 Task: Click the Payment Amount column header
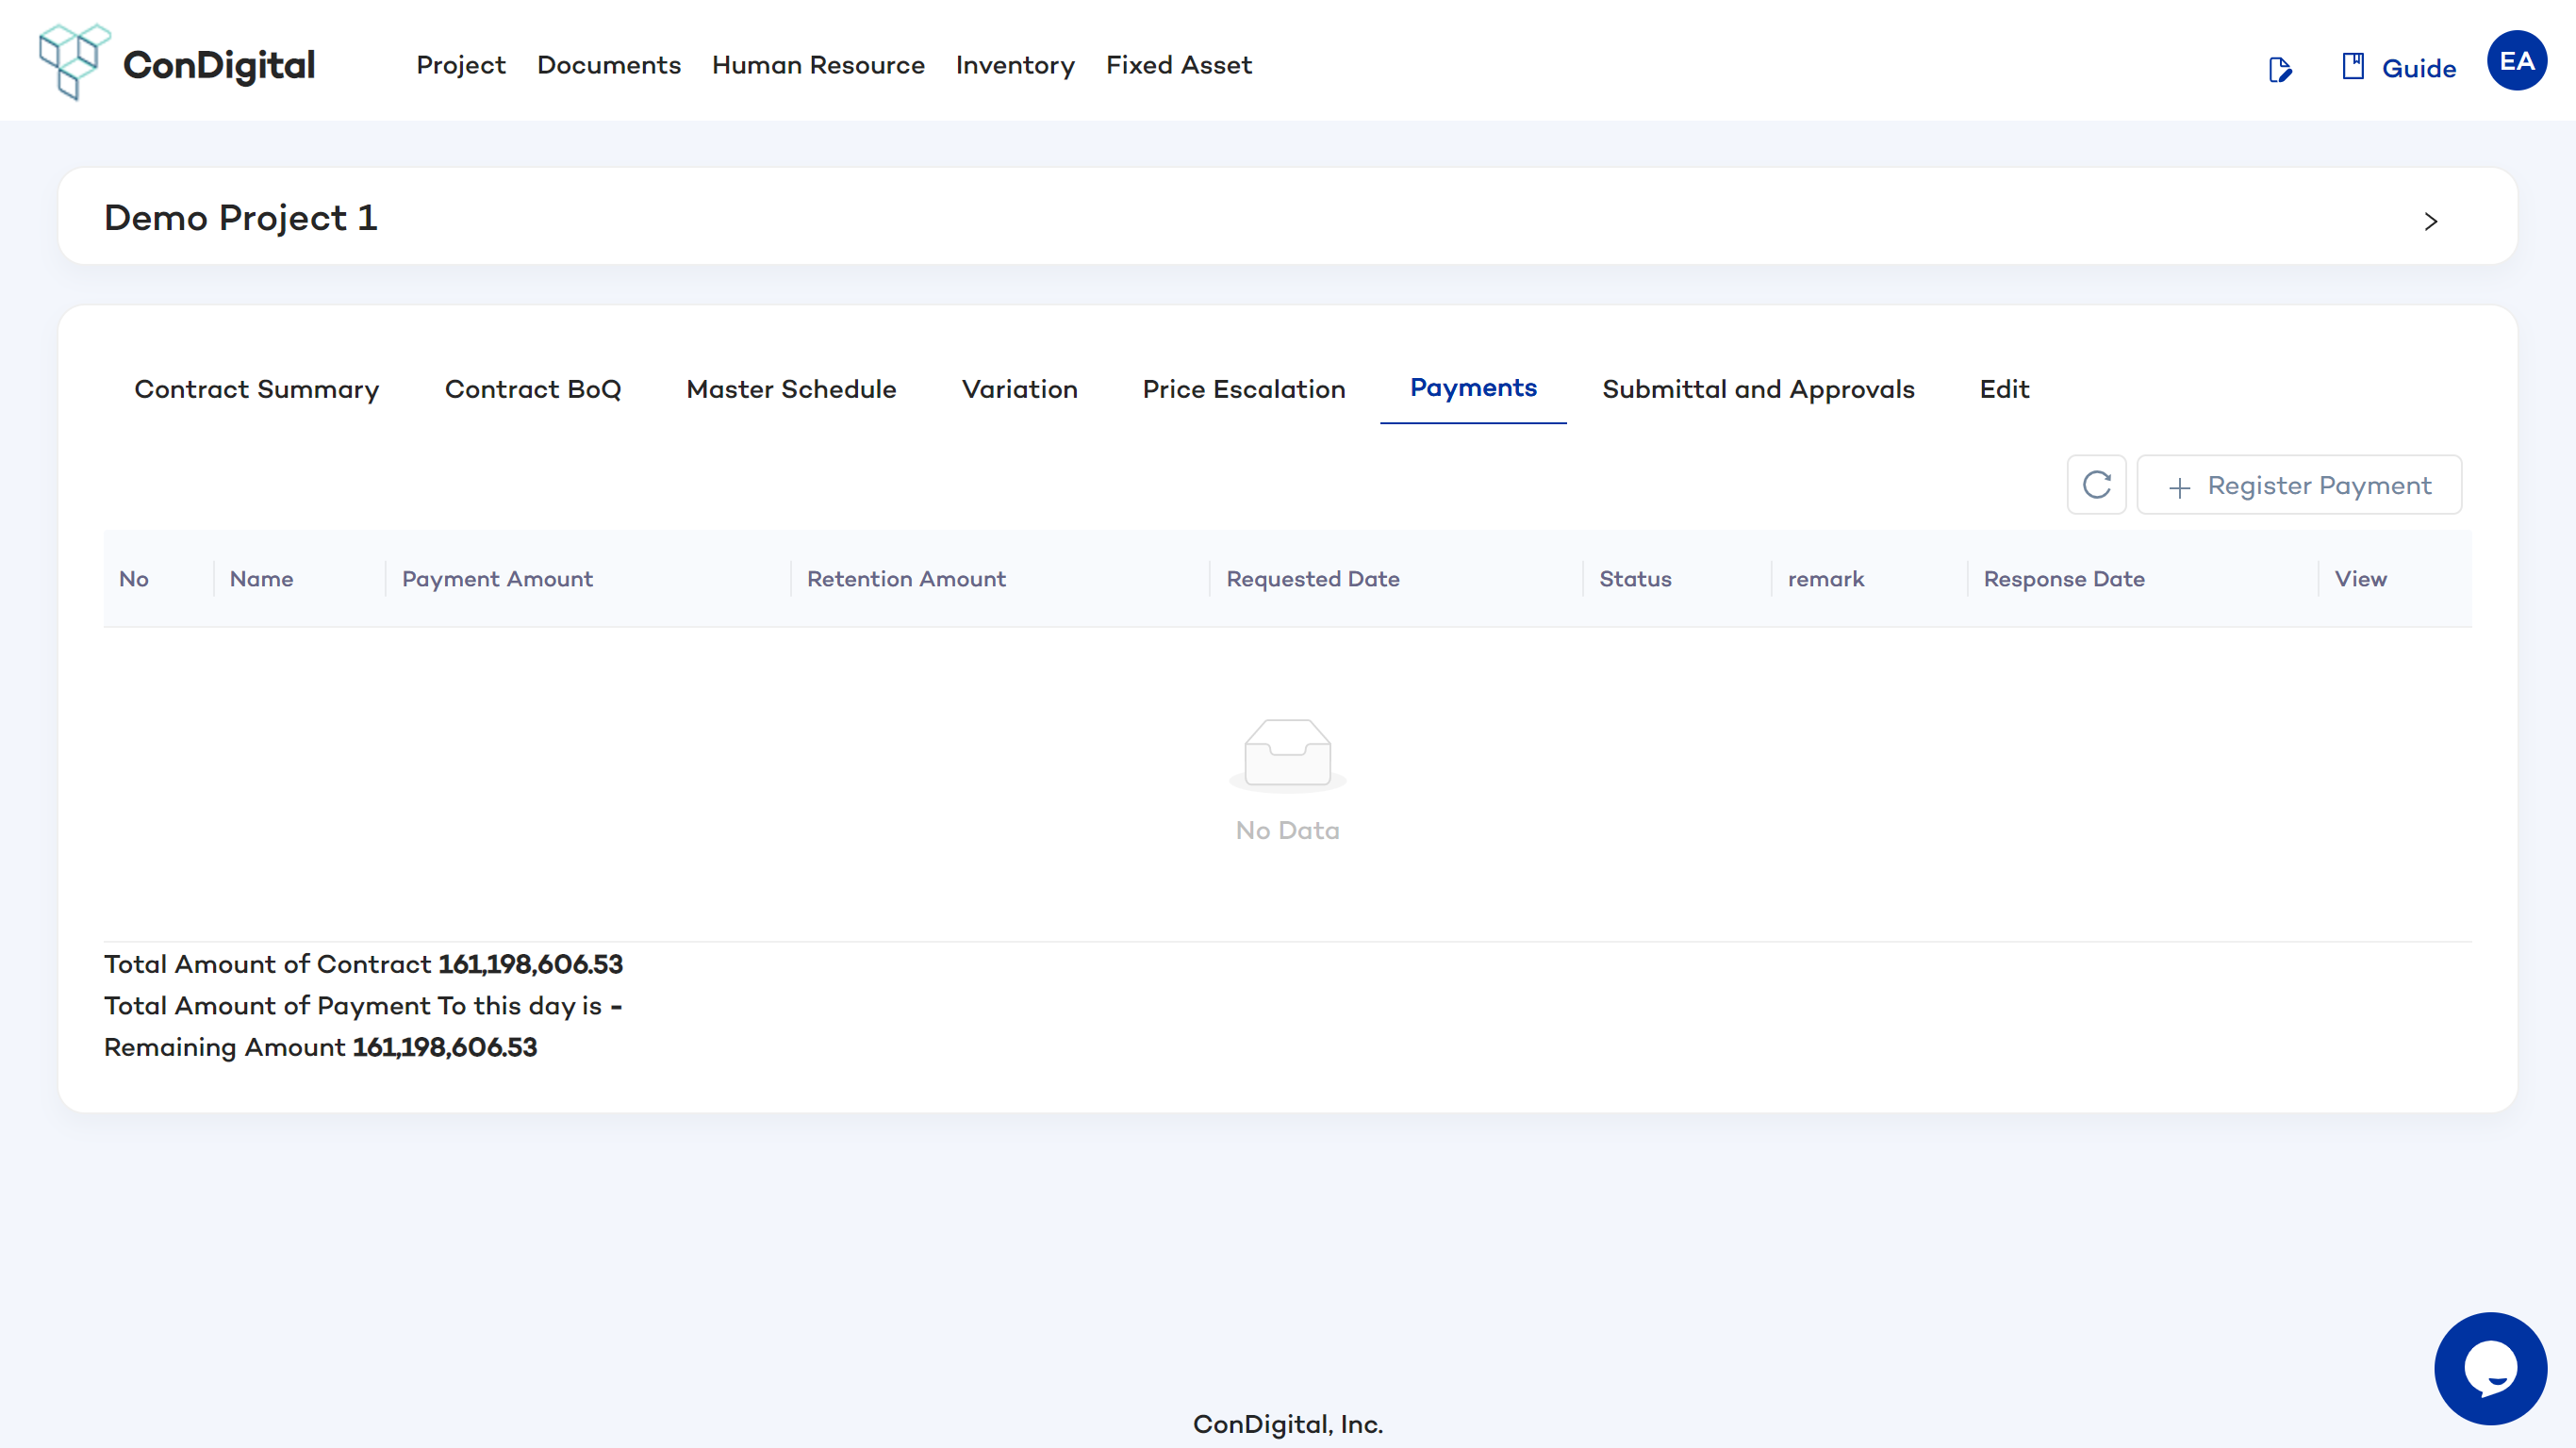(x=497, y=579)
